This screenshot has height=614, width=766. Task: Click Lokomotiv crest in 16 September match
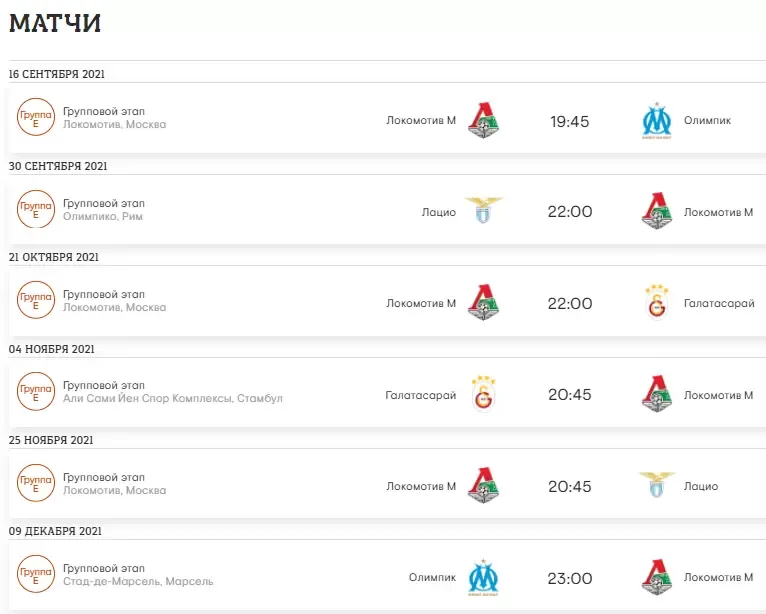pos(484,121)
